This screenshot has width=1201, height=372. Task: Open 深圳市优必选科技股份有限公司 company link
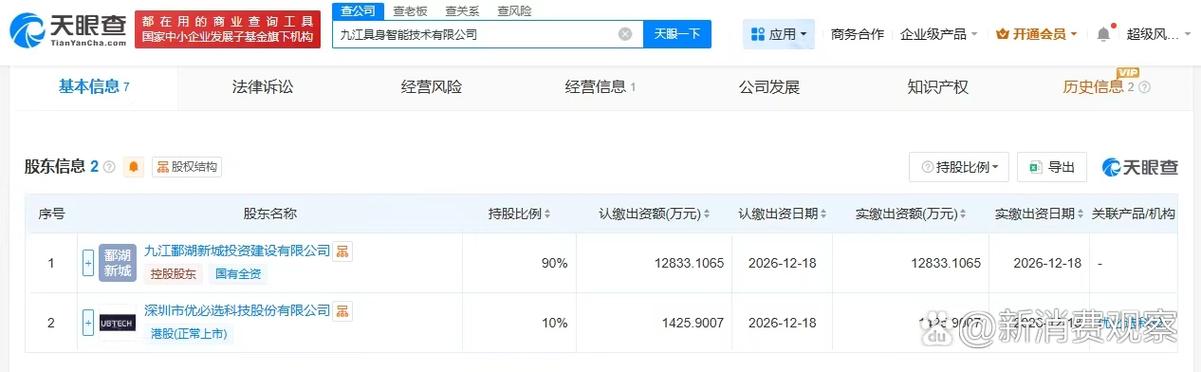(x=237, y=311)
